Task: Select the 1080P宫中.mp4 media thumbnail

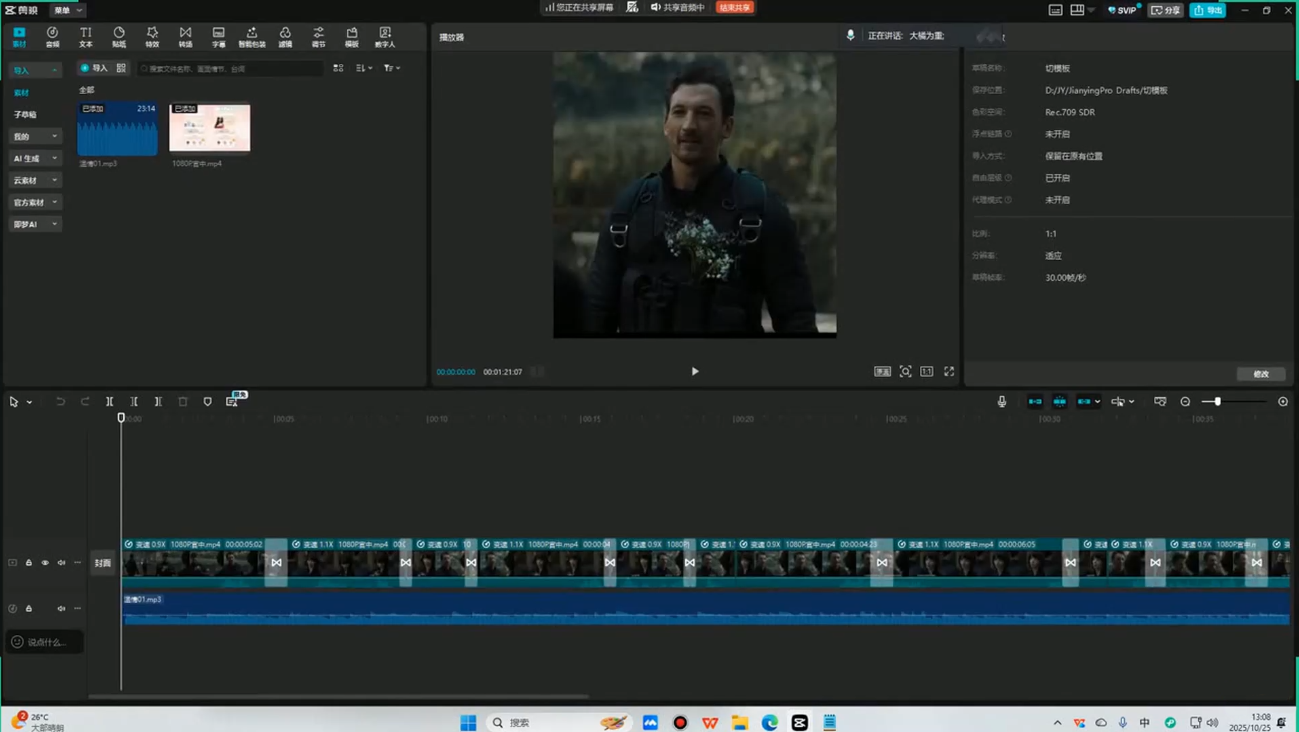Action: coord(210,128)
